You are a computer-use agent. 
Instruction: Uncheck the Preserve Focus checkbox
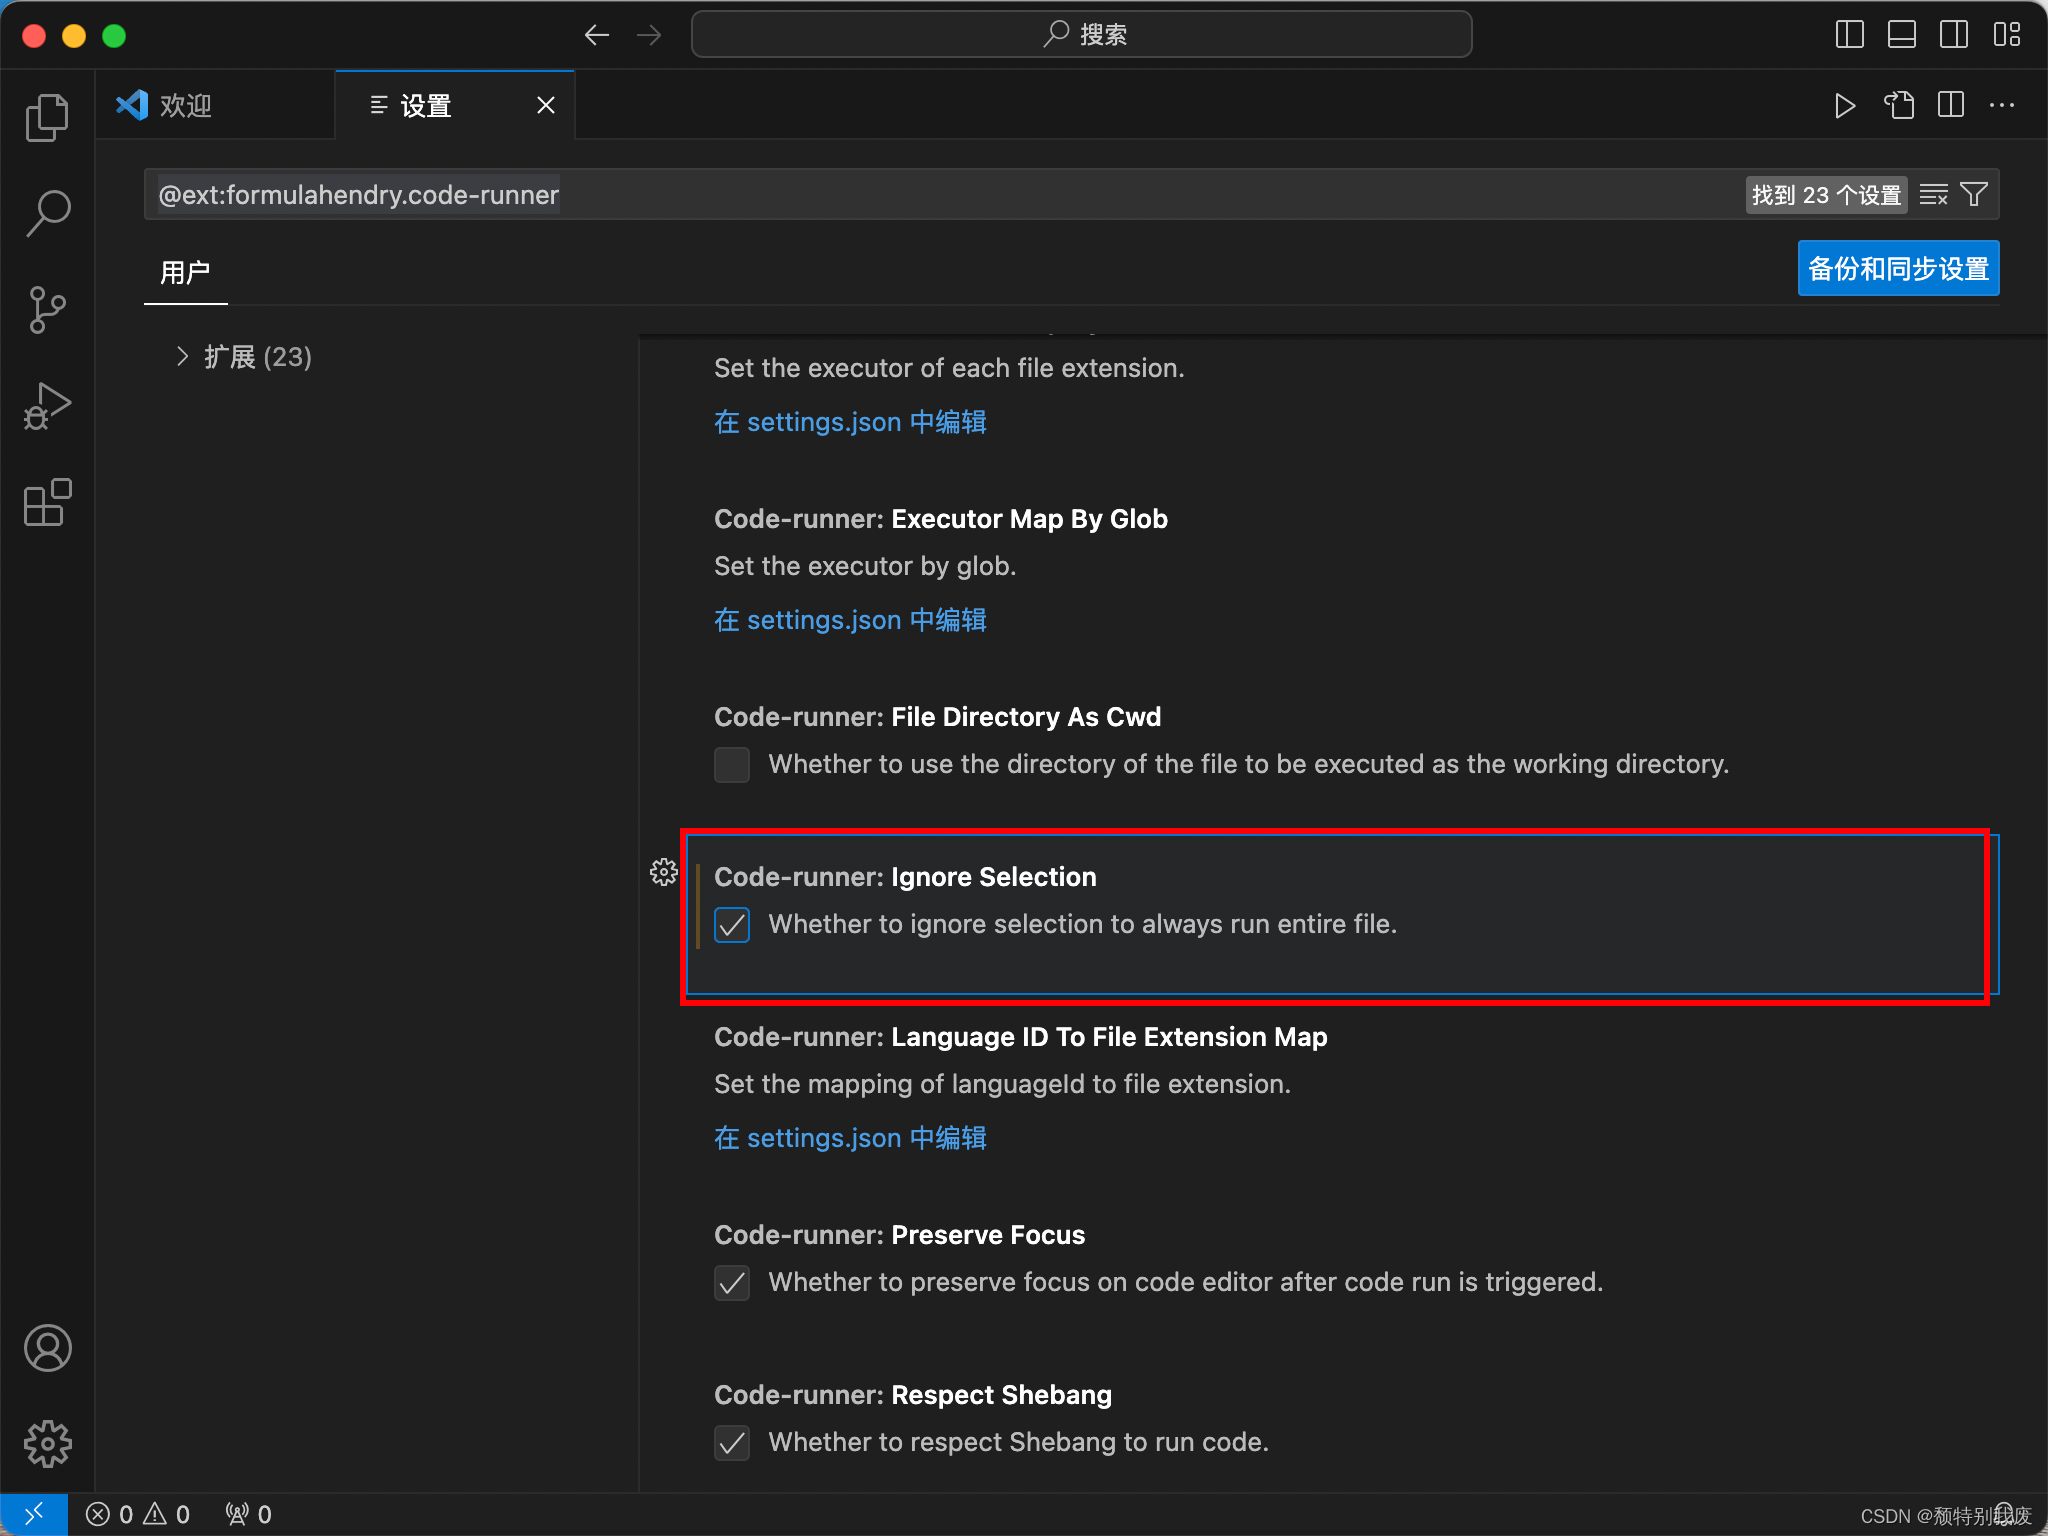pos(732,1283)
